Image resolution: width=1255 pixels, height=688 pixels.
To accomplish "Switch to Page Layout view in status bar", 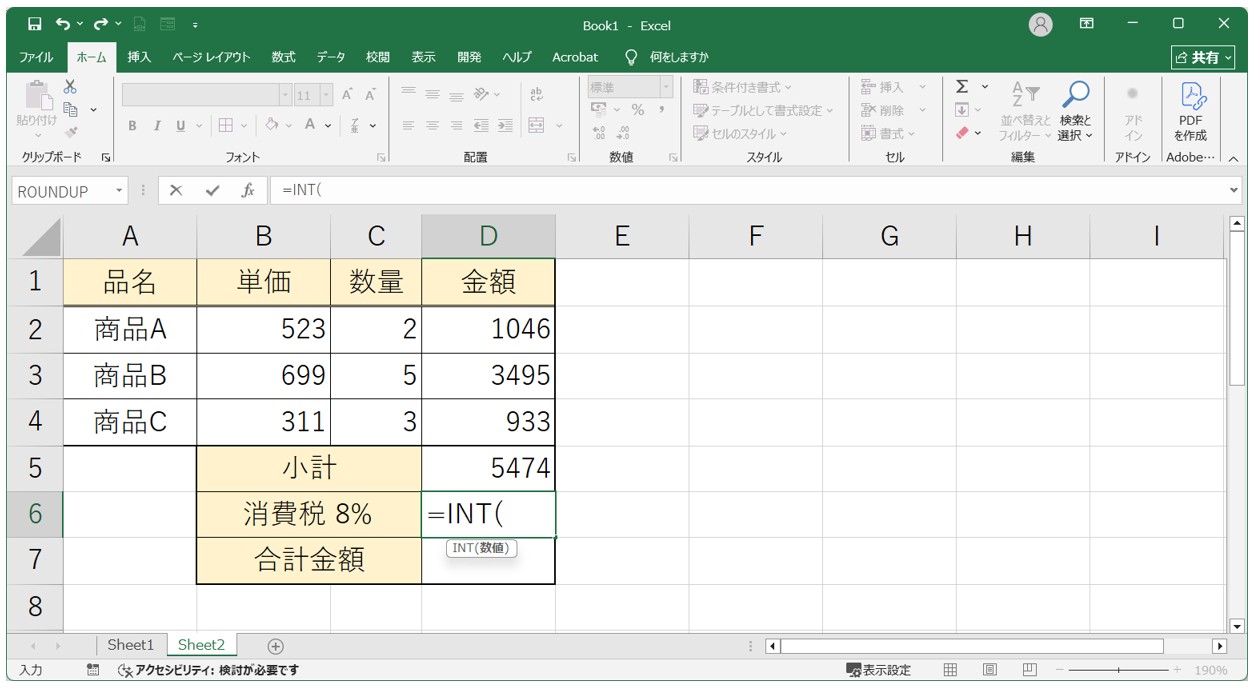I will point(990,670).
